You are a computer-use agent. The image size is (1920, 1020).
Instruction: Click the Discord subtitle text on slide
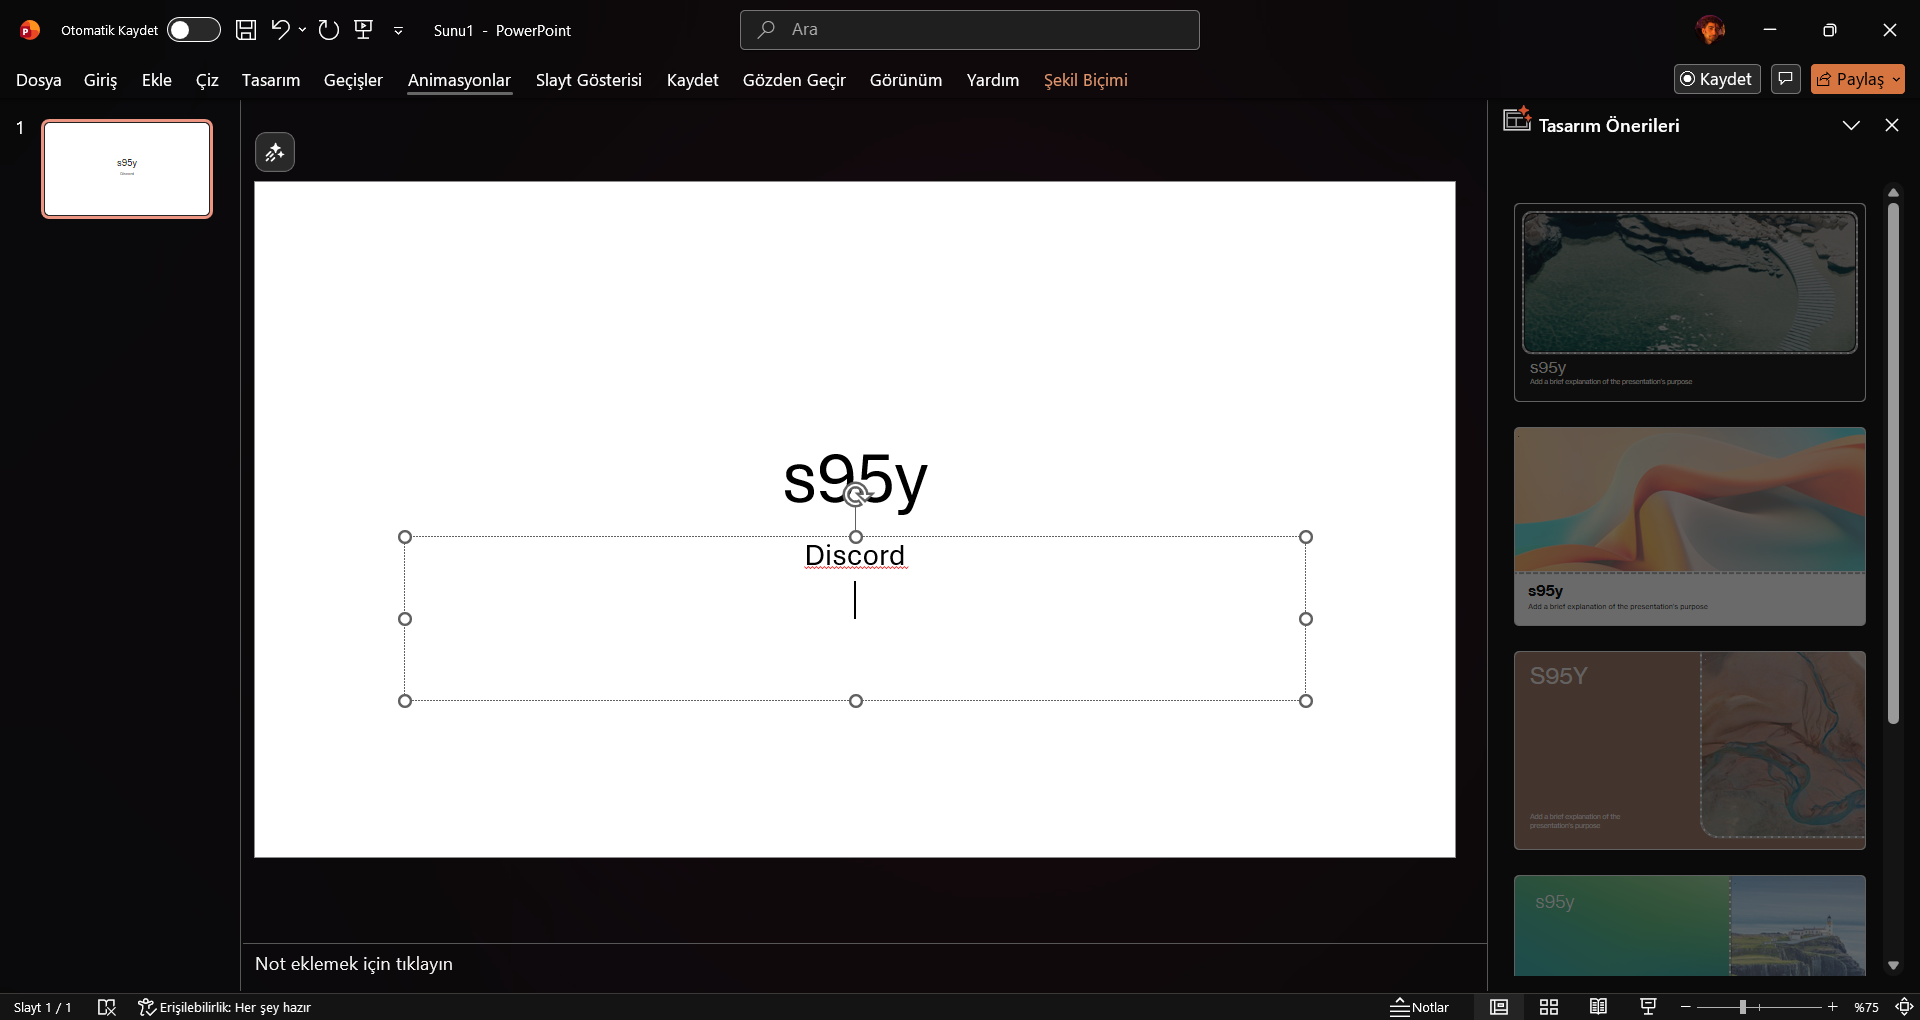click(855, 555)
